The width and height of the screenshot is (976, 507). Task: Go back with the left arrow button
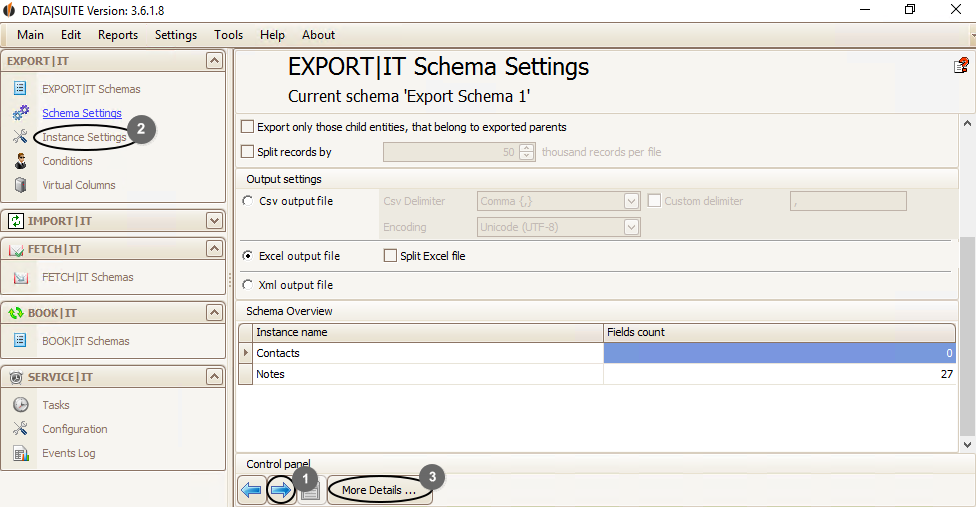pos(251,490)
